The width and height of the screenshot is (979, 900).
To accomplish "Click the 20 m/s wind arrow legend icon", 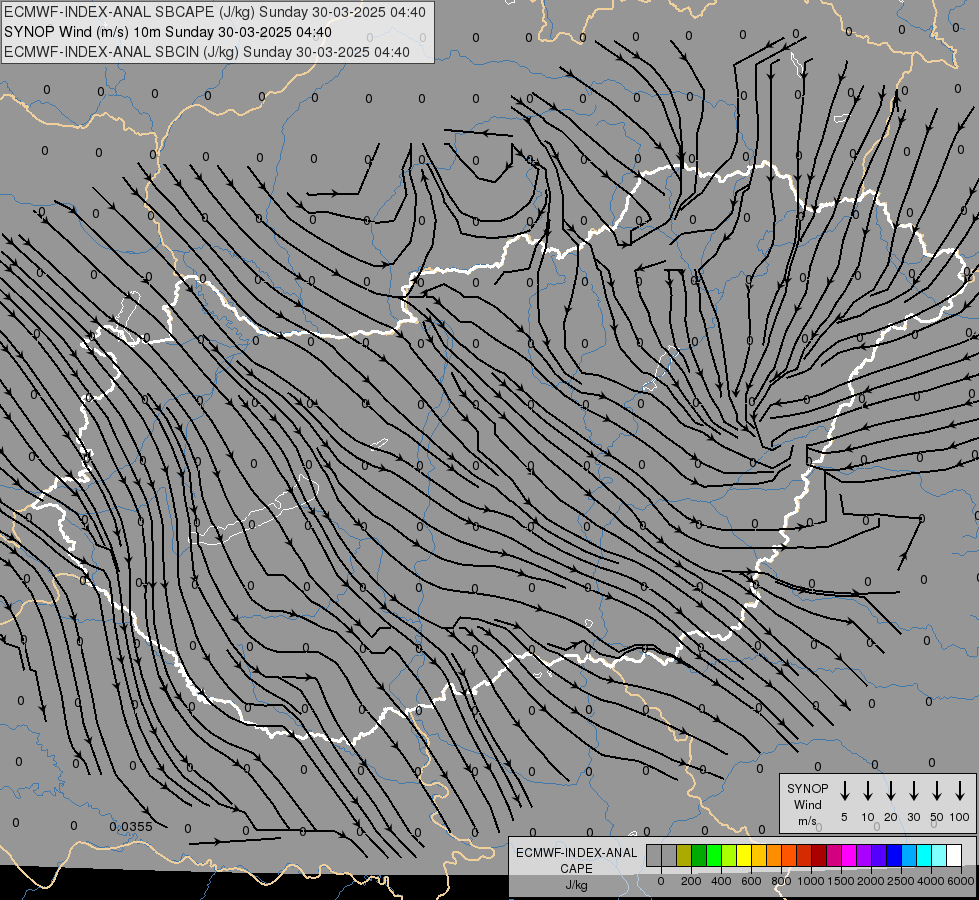I will coord(890,790).
